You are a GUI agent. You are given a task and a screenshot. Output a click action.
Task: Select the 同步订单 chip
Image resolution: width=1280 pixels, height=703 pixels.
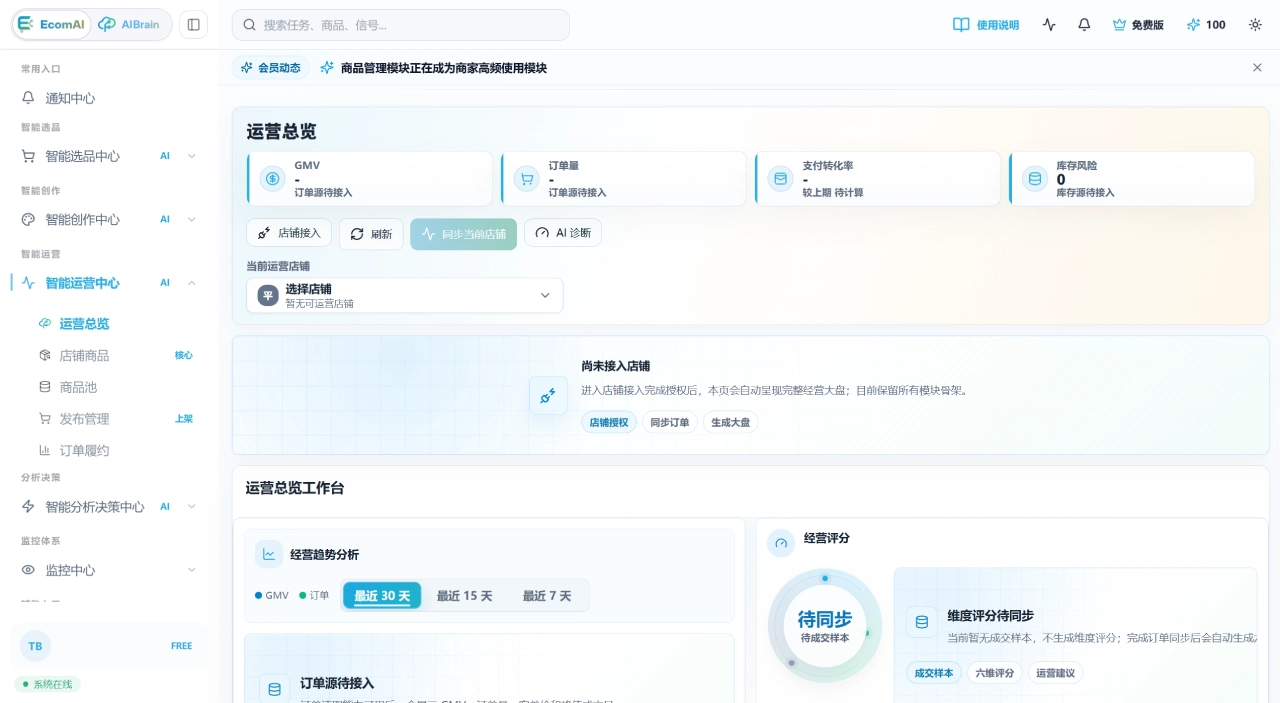tap(670, 423)
